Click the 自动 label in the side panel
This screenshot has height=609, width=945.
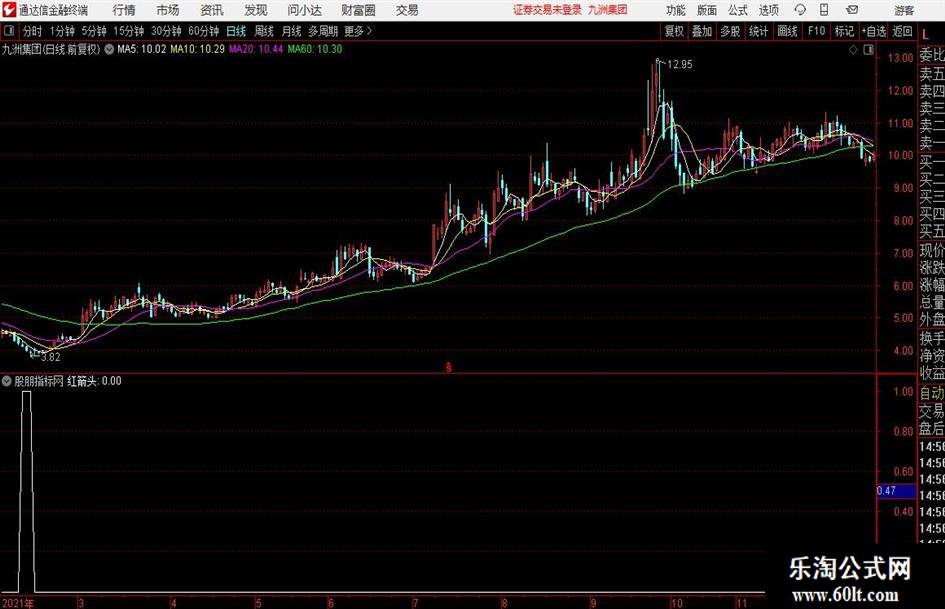point(932,393)
